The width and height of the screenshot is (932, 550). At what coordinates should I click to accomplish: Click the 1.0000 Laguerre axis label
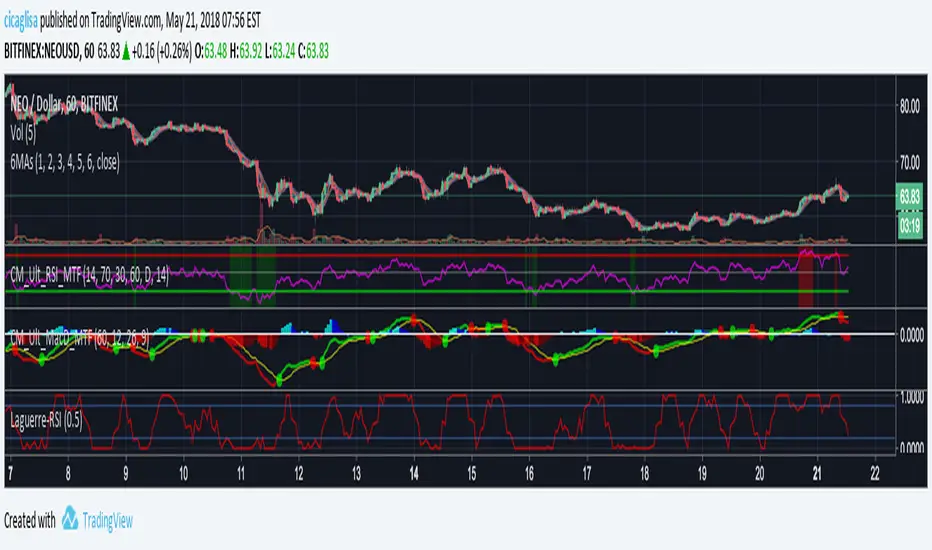coord(912,397)
